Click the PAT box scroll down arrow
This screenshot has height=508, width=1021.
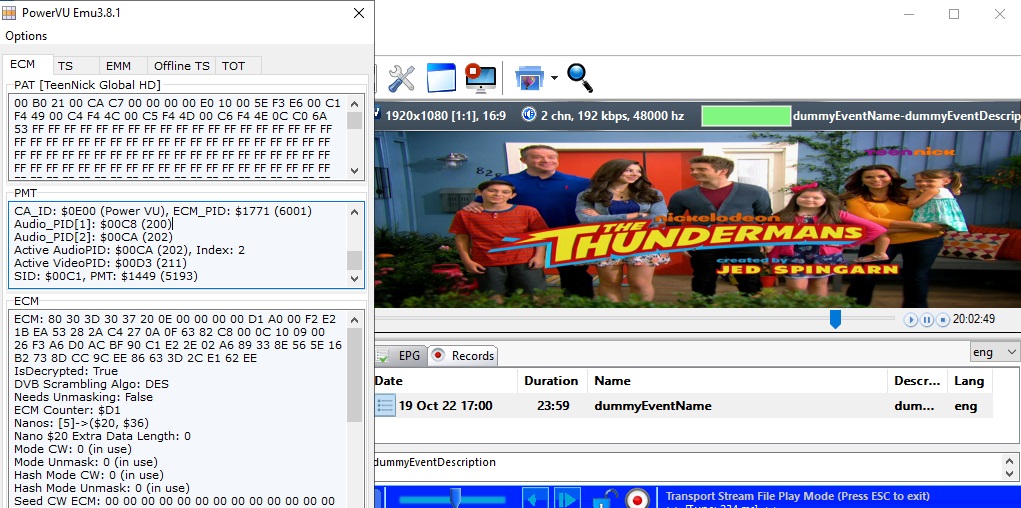click(x=354, y=170)
